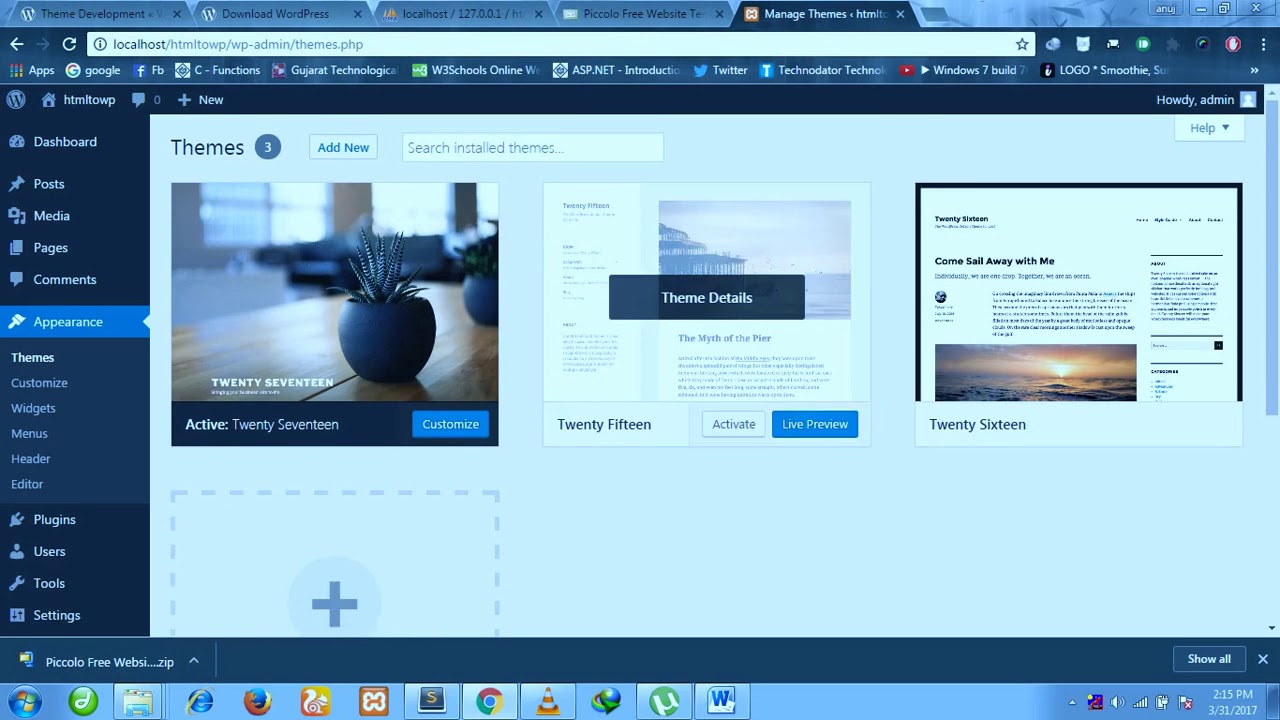Viewport: 1280px width, 720px height.
Task: Open Firefox from the taskbar
Action: pyautogui.click(x=258, y=702)
